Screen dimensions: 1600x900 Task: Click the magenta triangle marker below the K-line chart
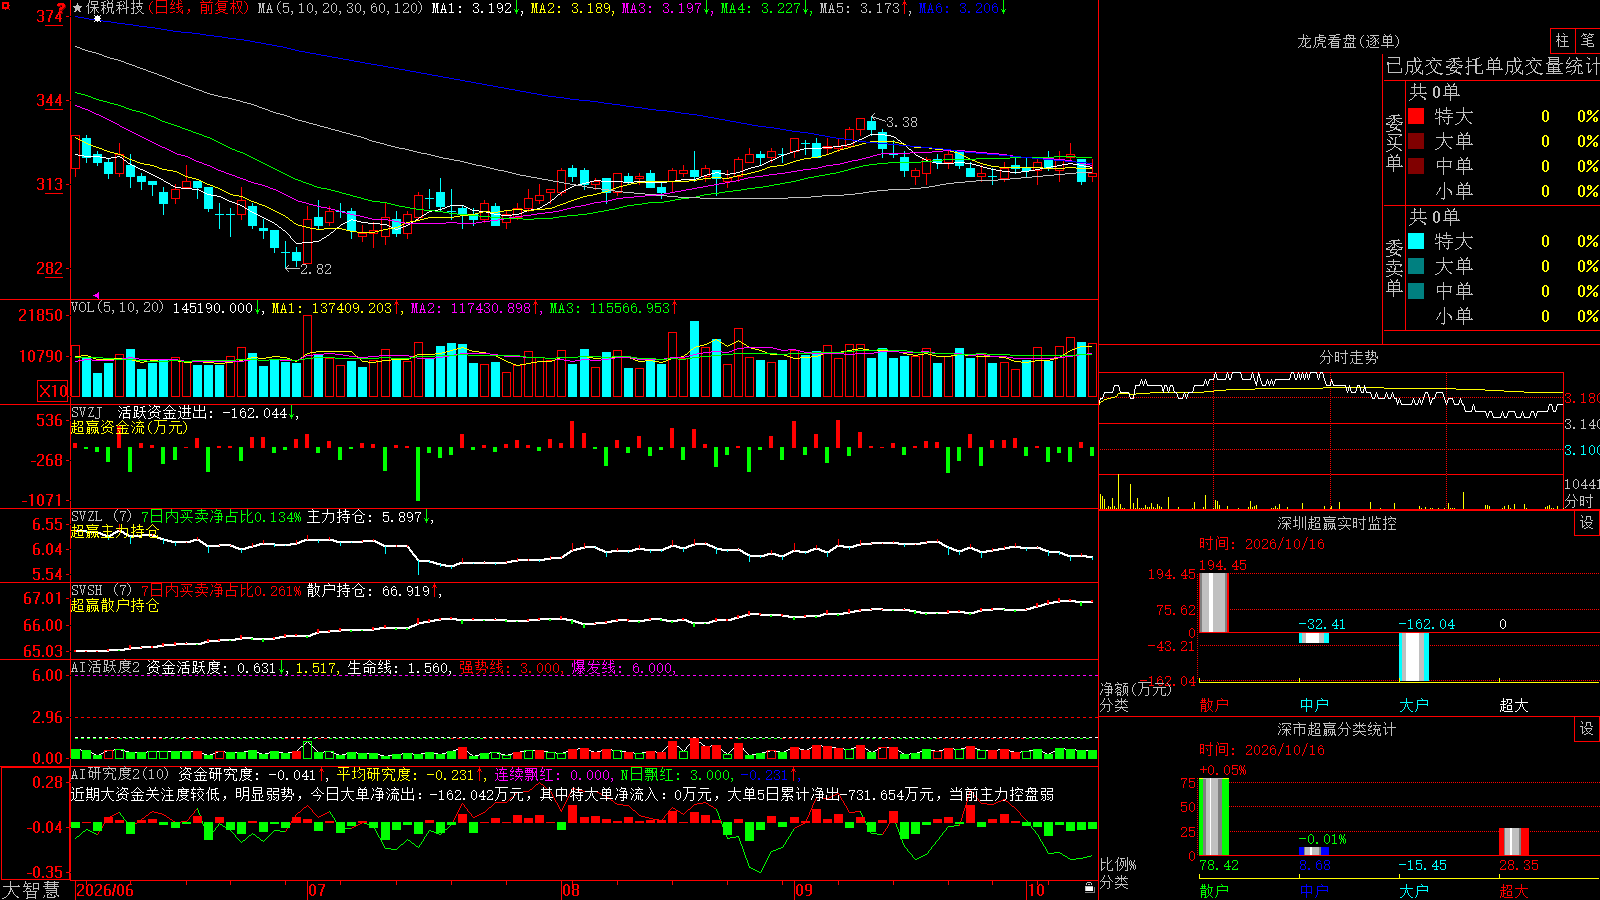click(97, 295)
